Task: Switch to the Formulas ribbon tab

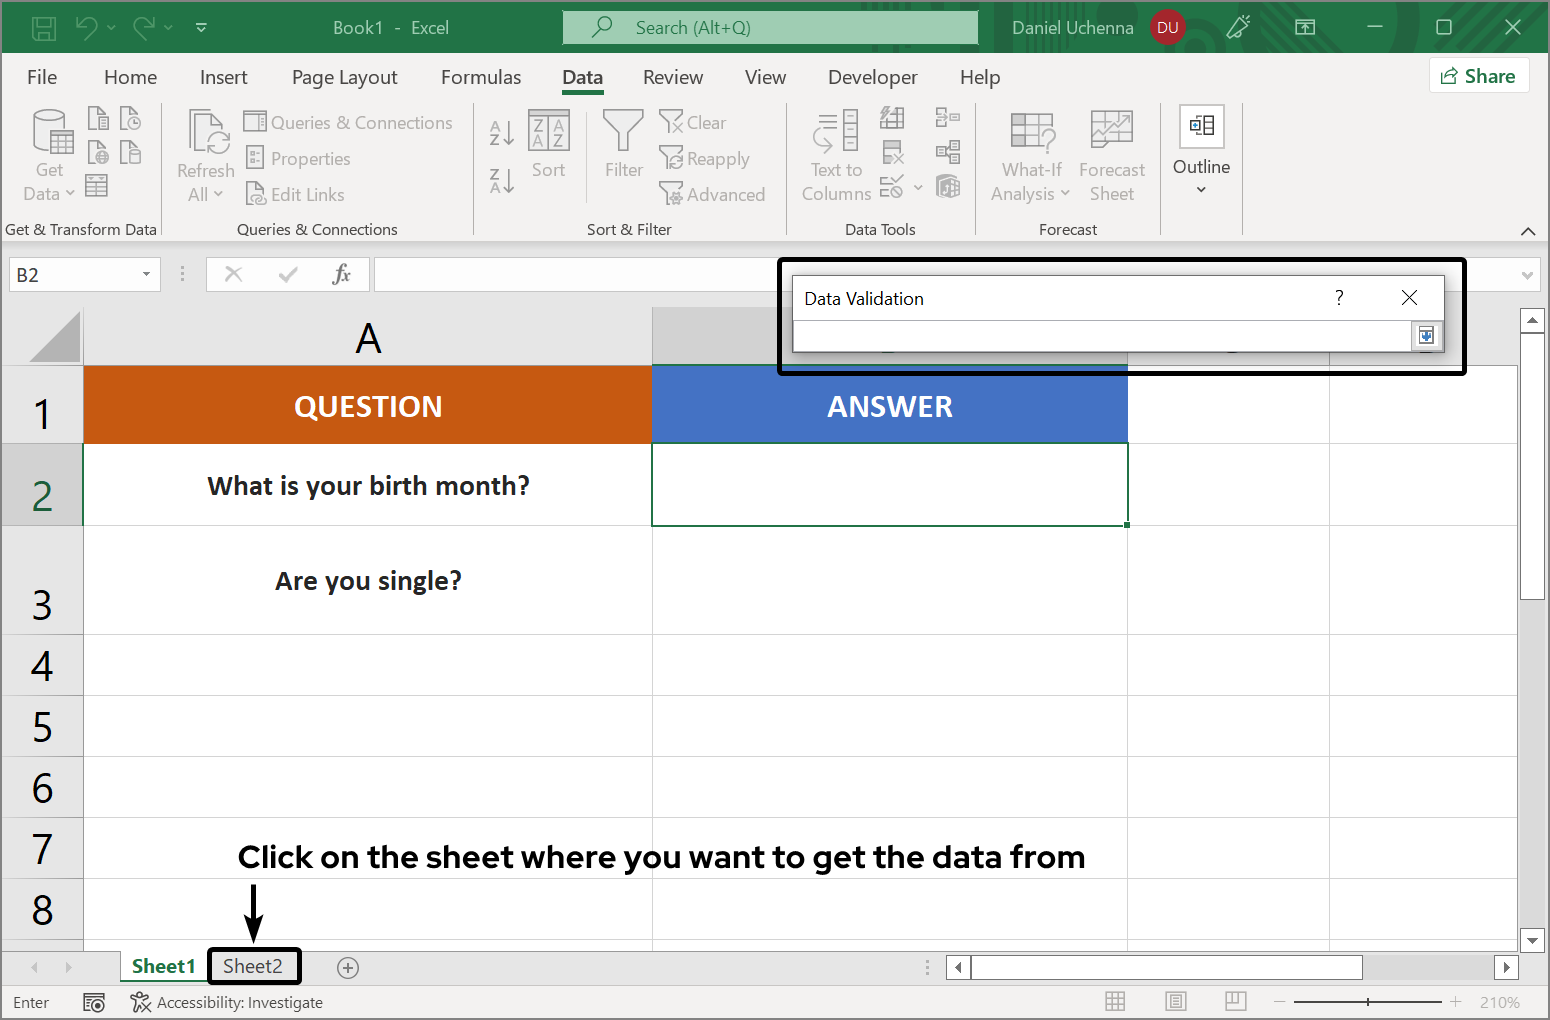Action: 481,77
